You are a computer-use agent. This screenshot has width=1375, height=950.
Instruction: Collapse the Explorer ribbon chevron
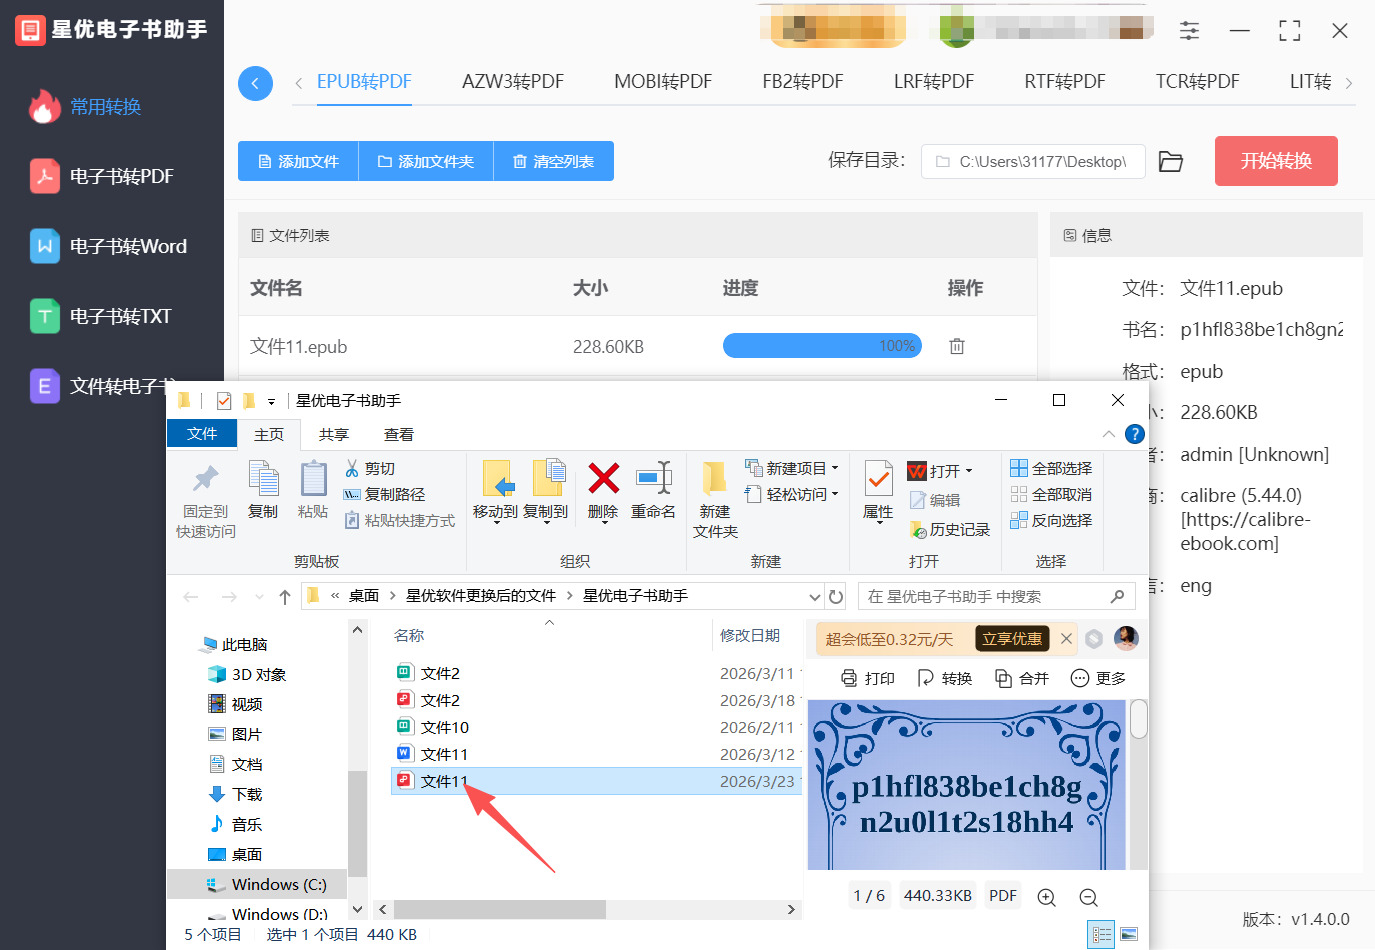[x=1108, y=434]
